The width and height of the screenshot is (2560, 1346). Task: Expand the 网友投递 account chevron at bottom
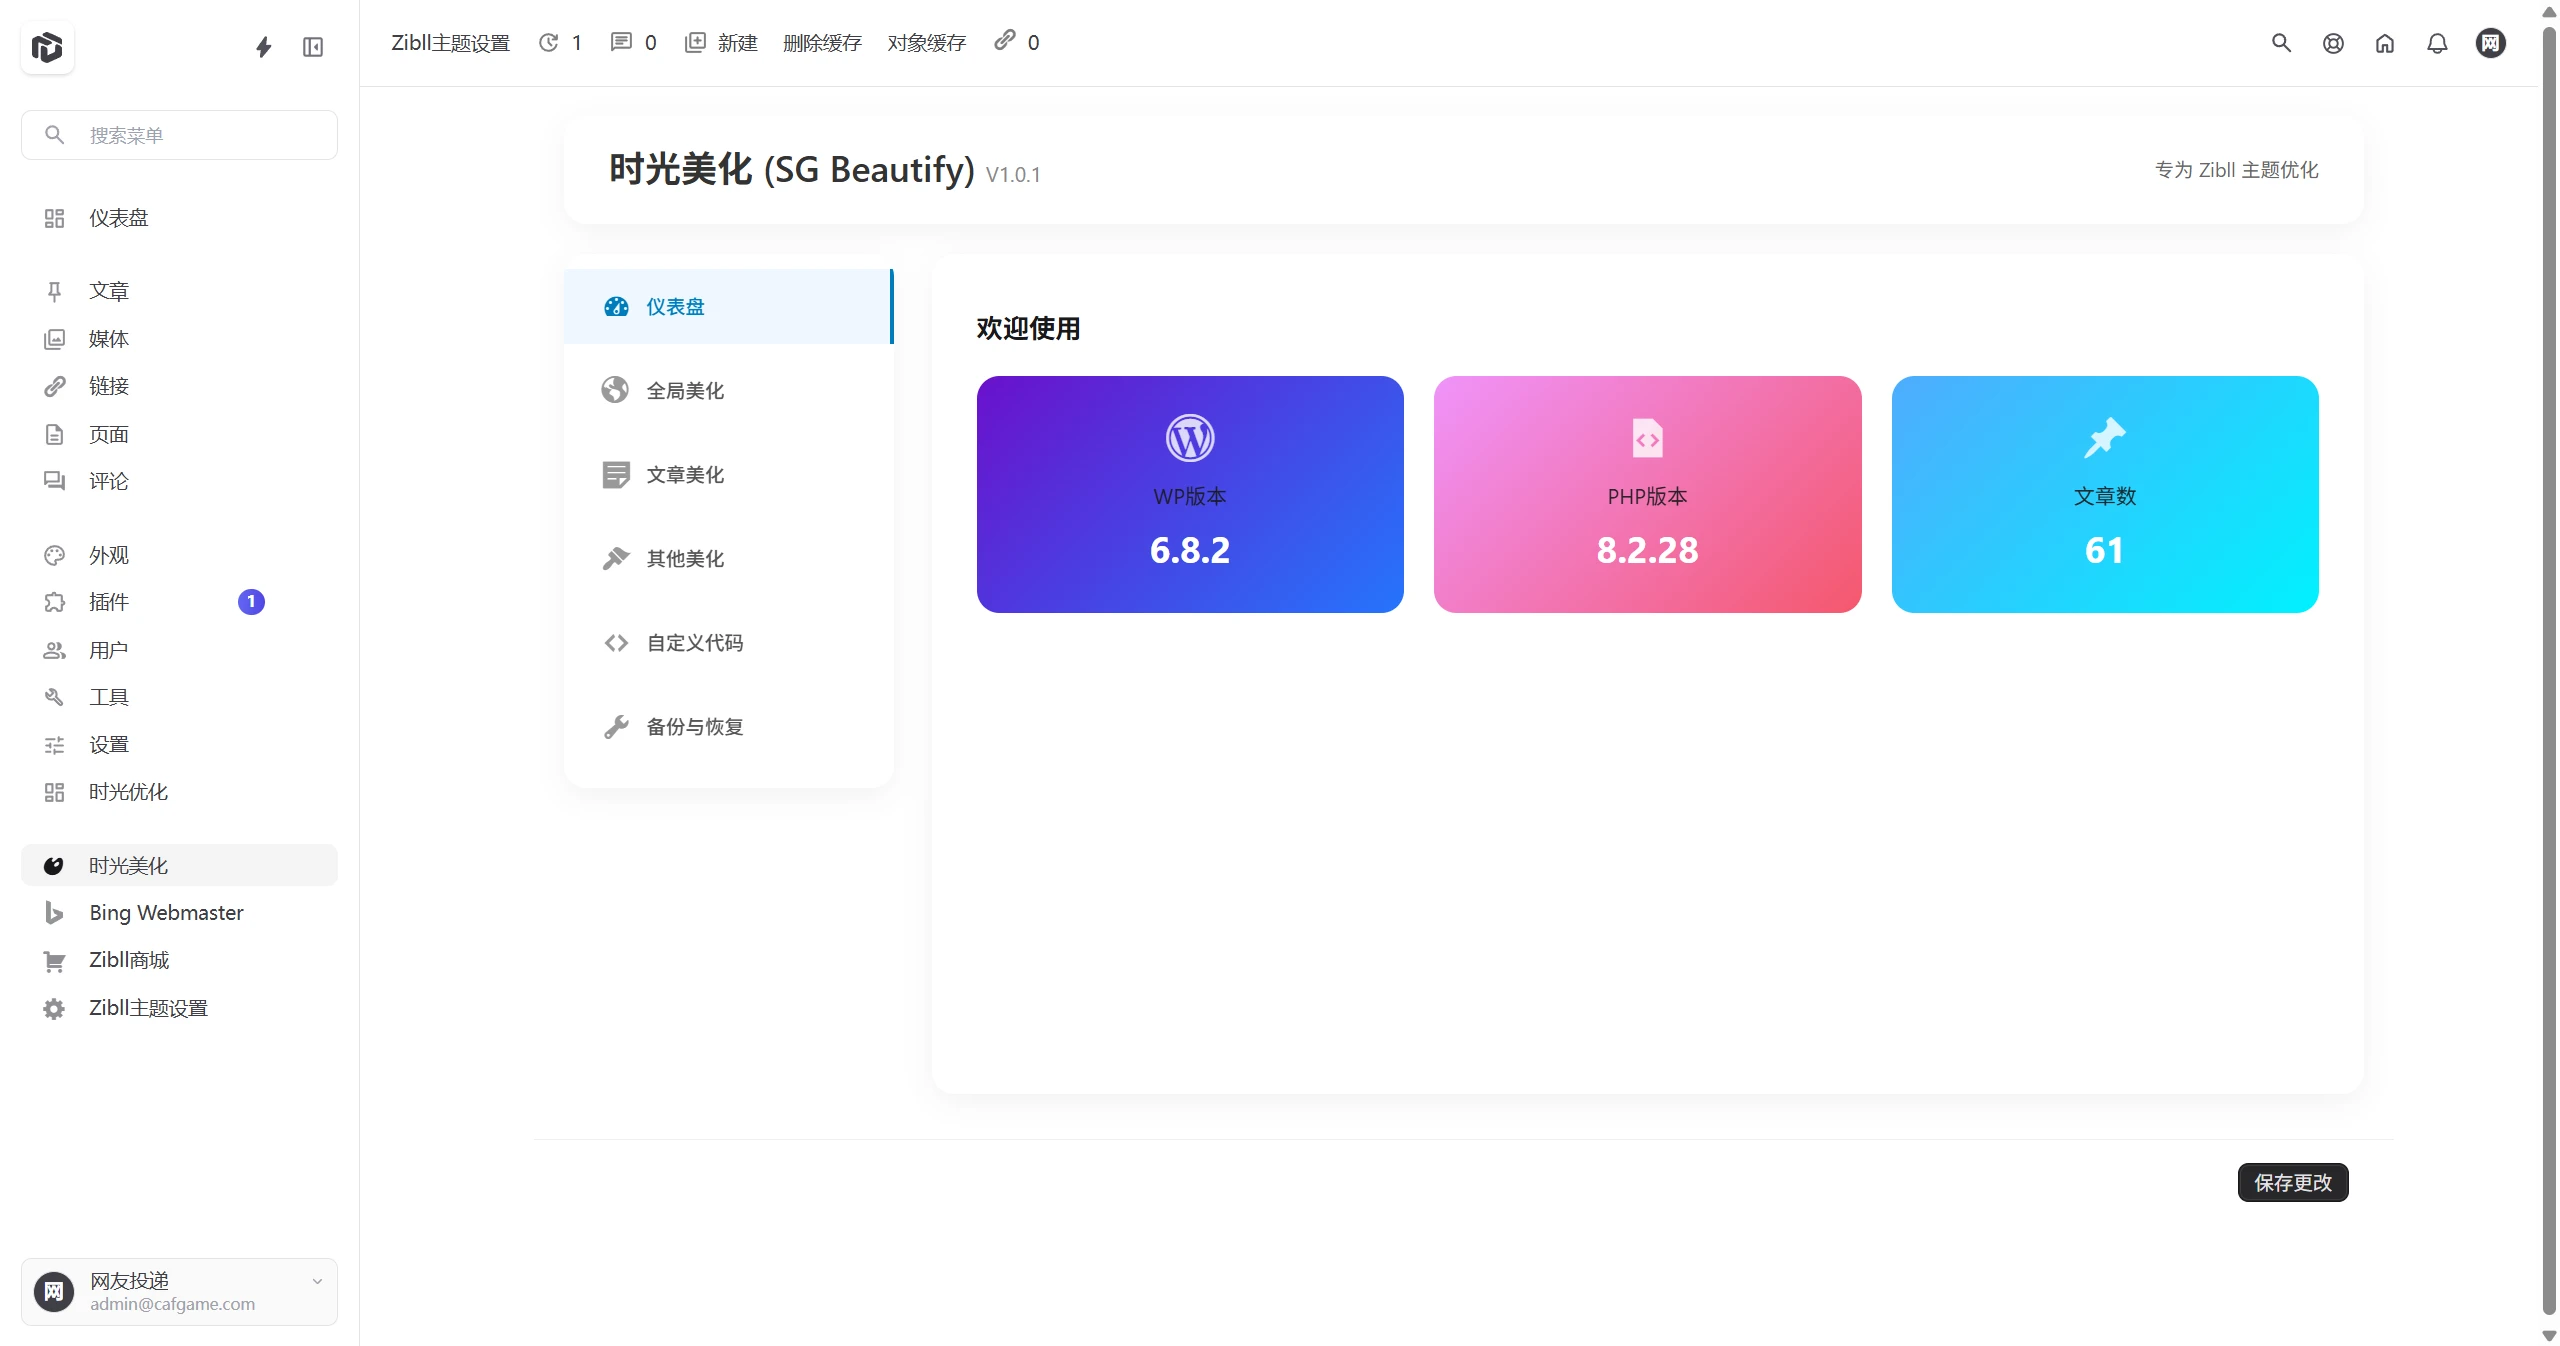coord(317,1281)
